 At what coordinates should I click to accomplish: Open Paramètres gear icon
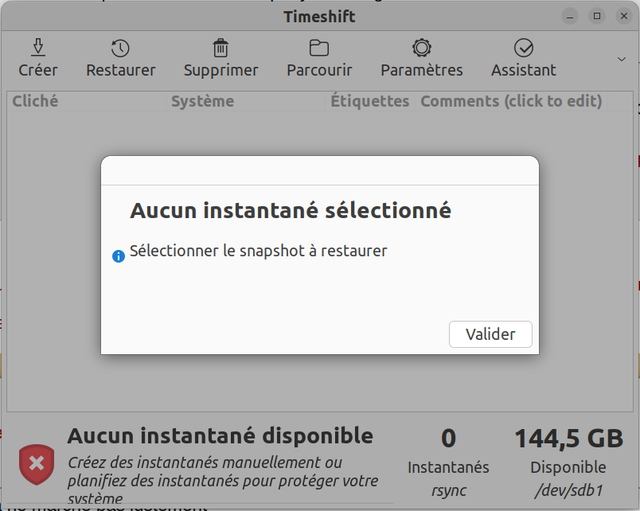(422, 48)
